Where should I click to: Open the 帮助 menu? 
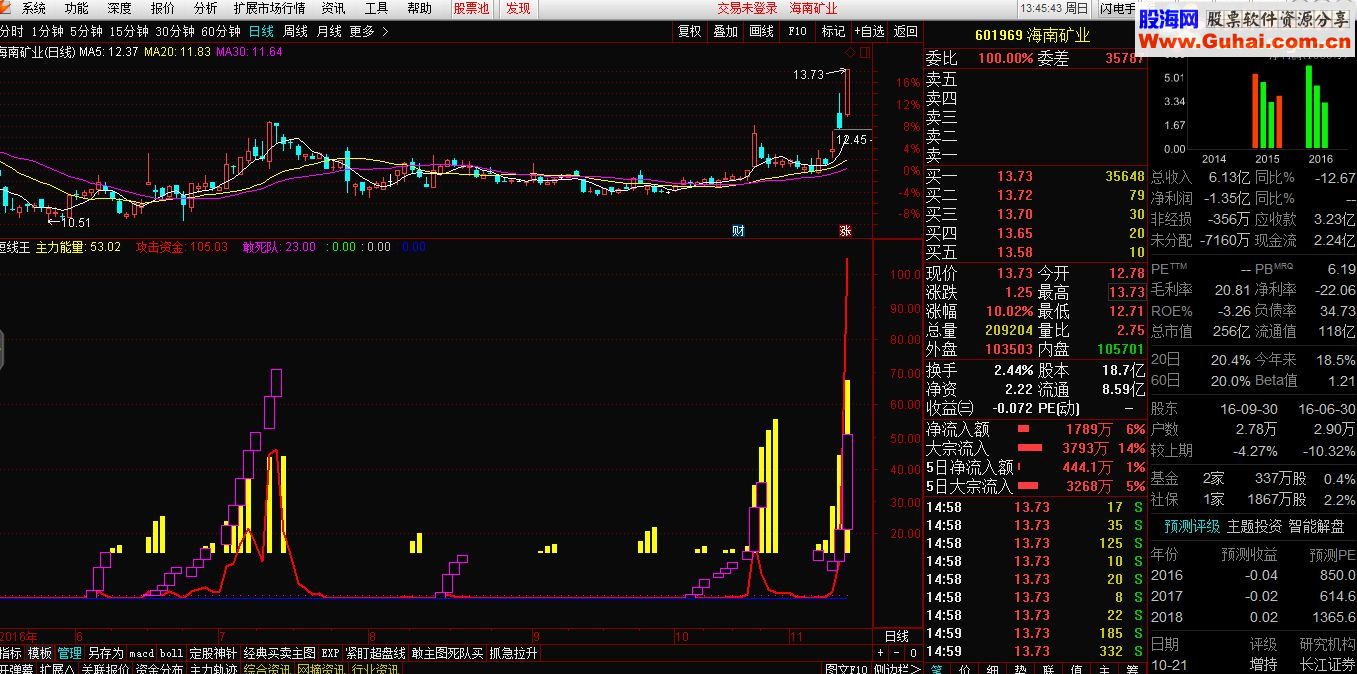[x=420, y=8]
